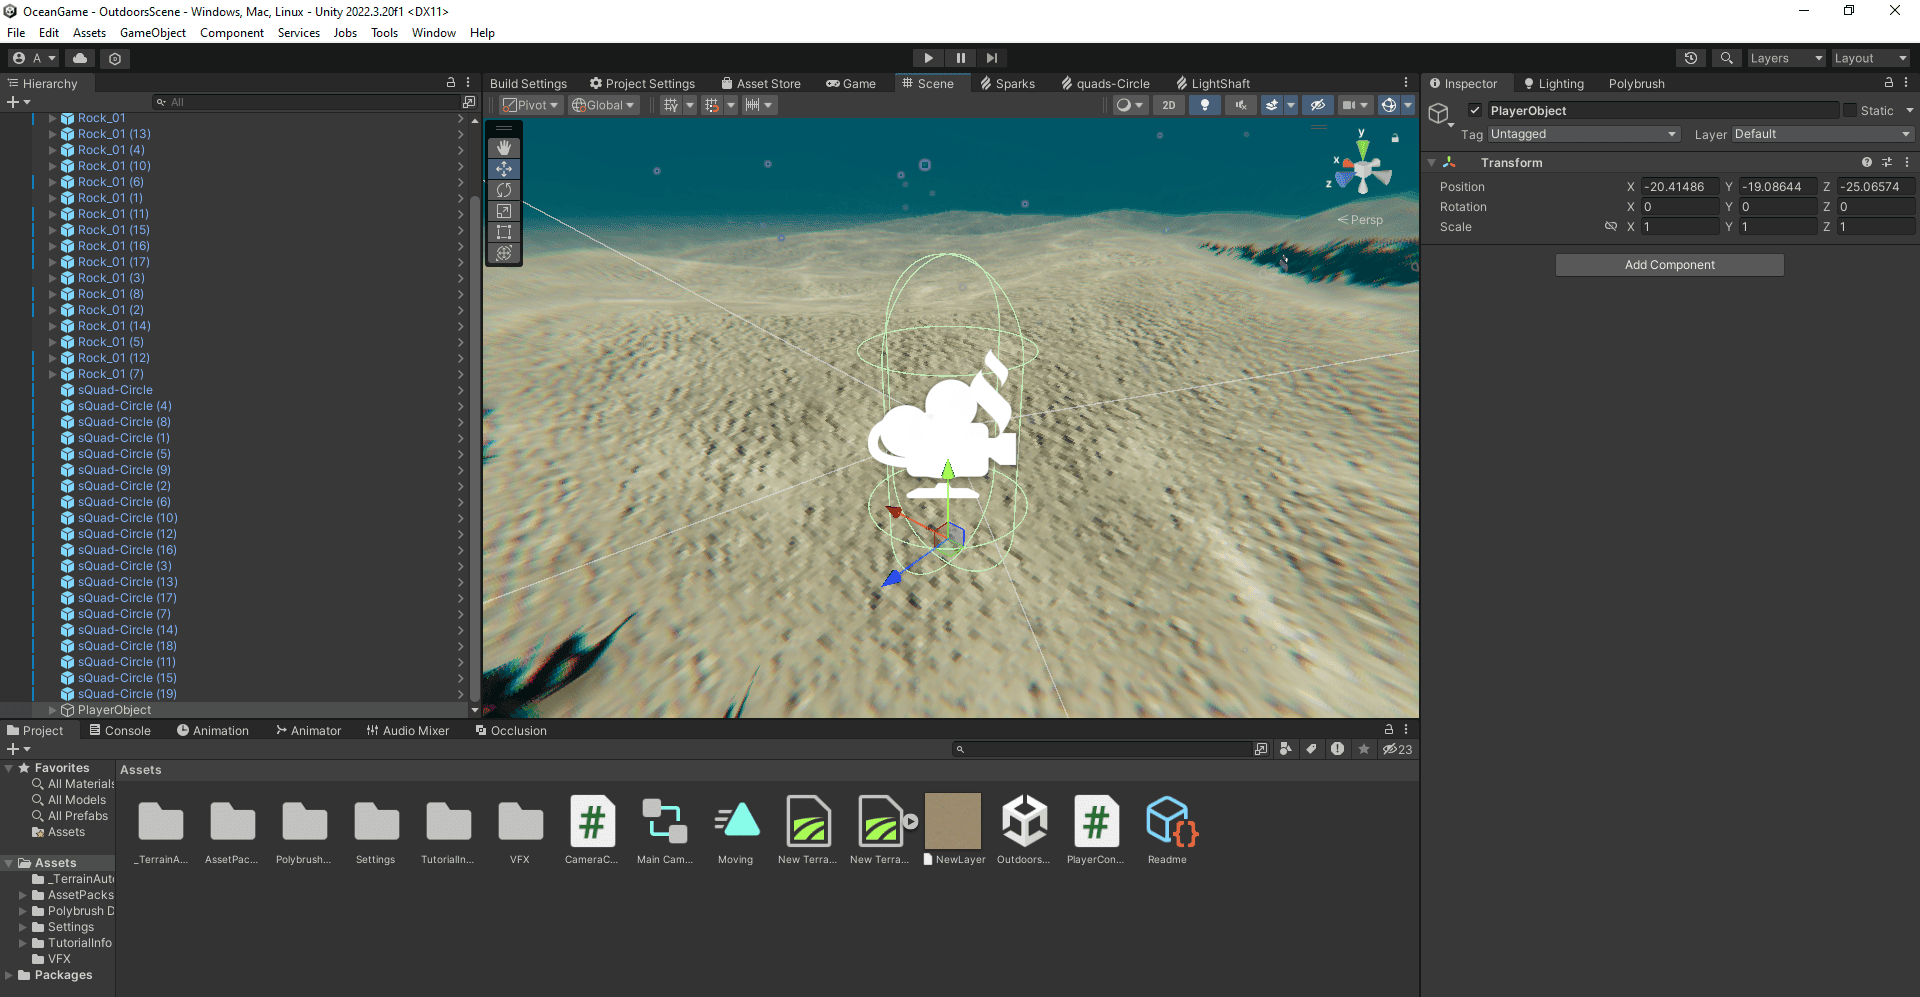This screenshot has height=997, width=1920.
Task: Select the Rect tool in scene toolbar
Action: 504,232
